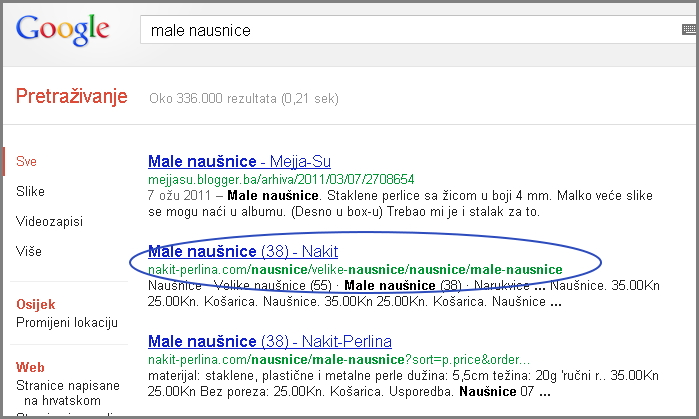Open 'Male naušnice - Mejja-Su' result
Image resolution: width=699 pixels, height=419 pixels.
pos(239,161)
